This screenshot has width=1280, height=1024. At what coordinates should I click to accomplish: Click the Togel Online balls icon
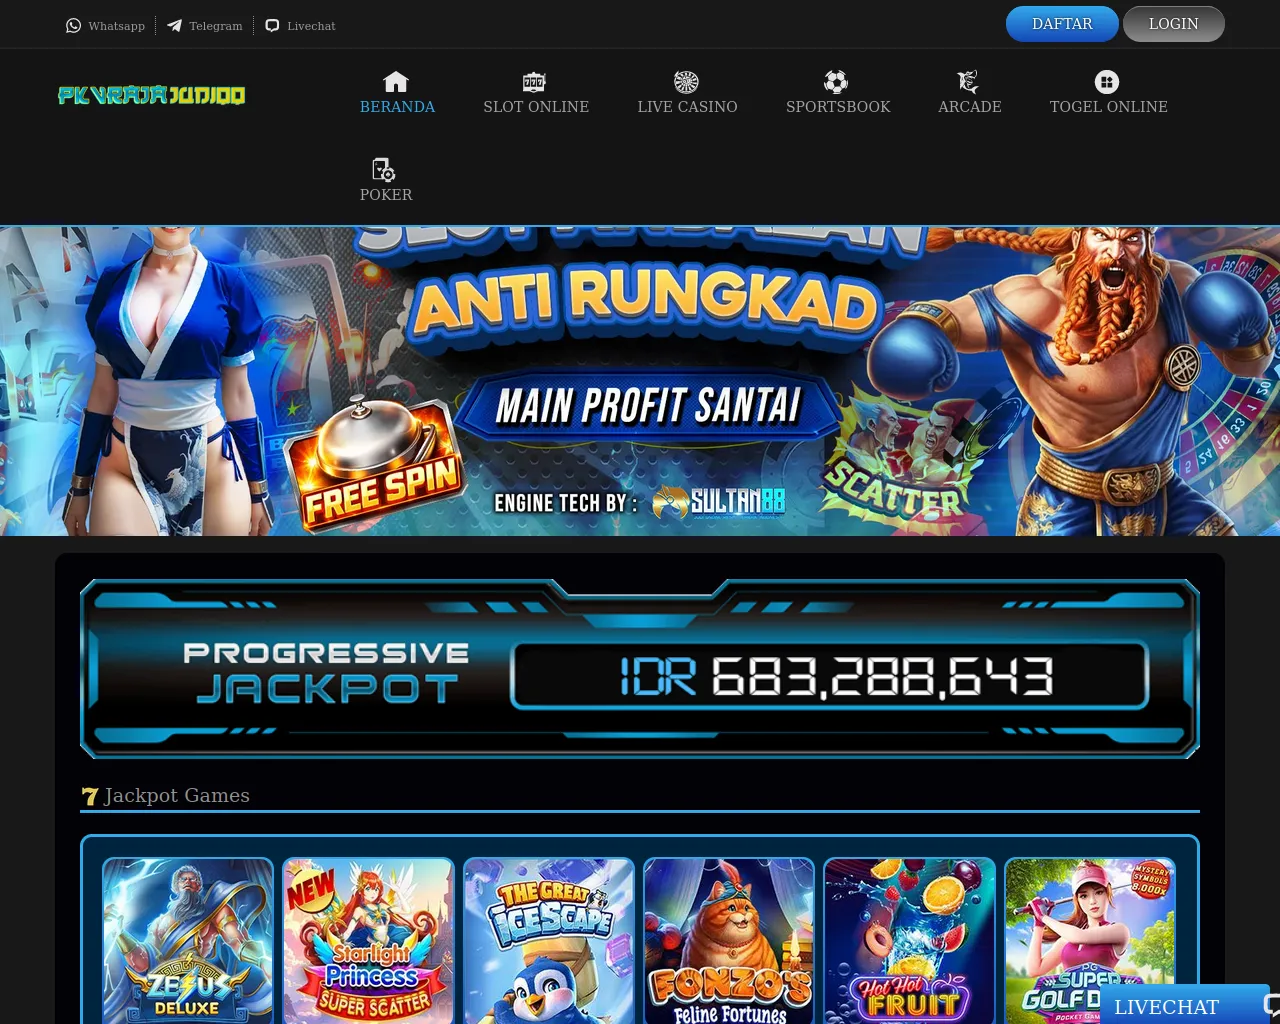click(x=1107, y=82)
